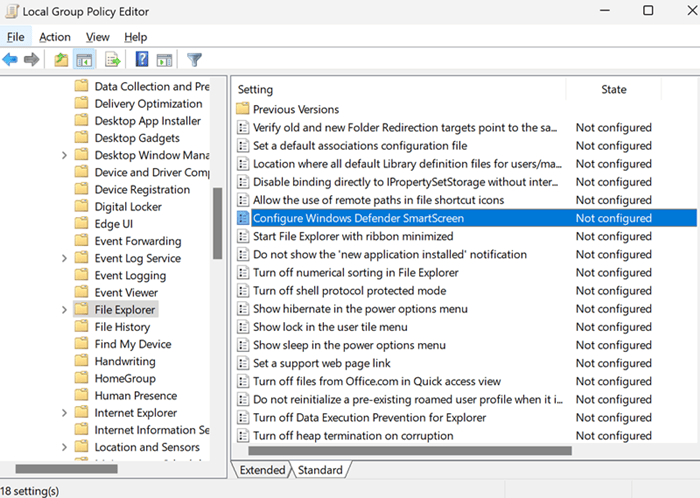This screenshot has width=700, height=498.
Task: Click folder icon beside Desktop Gadgets
Action: 81,137
